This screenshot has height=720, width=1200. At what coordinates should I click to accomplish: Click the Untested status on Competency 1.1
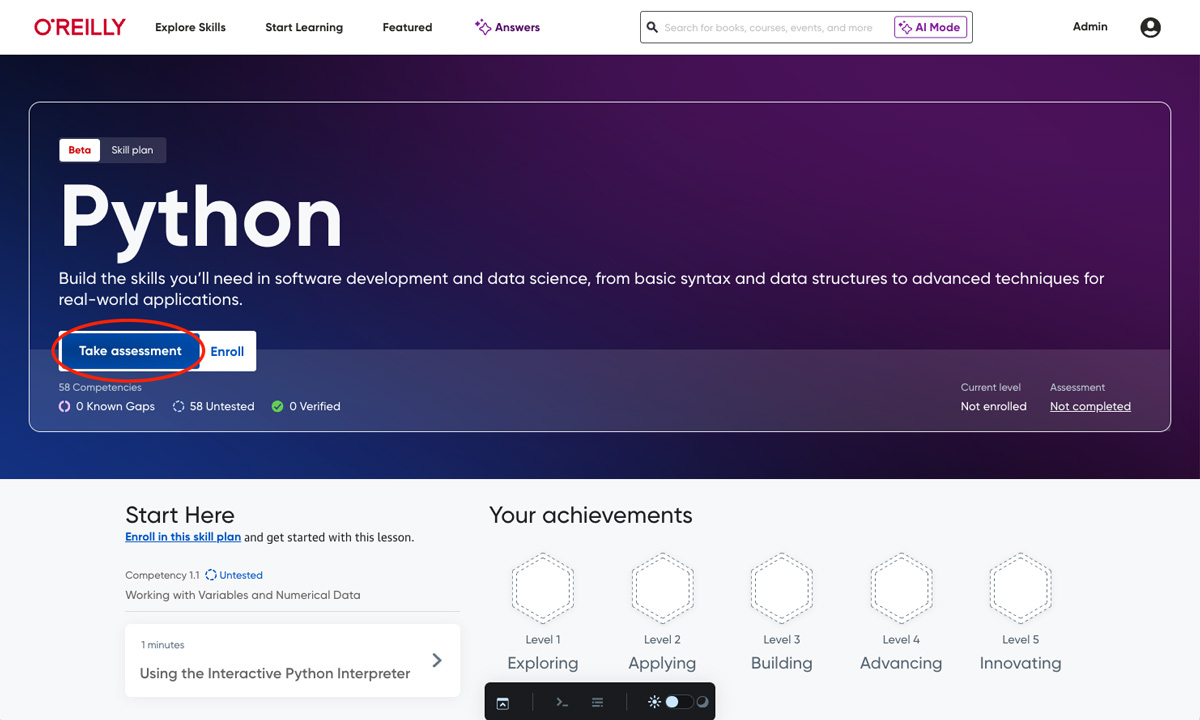(234, 575)
